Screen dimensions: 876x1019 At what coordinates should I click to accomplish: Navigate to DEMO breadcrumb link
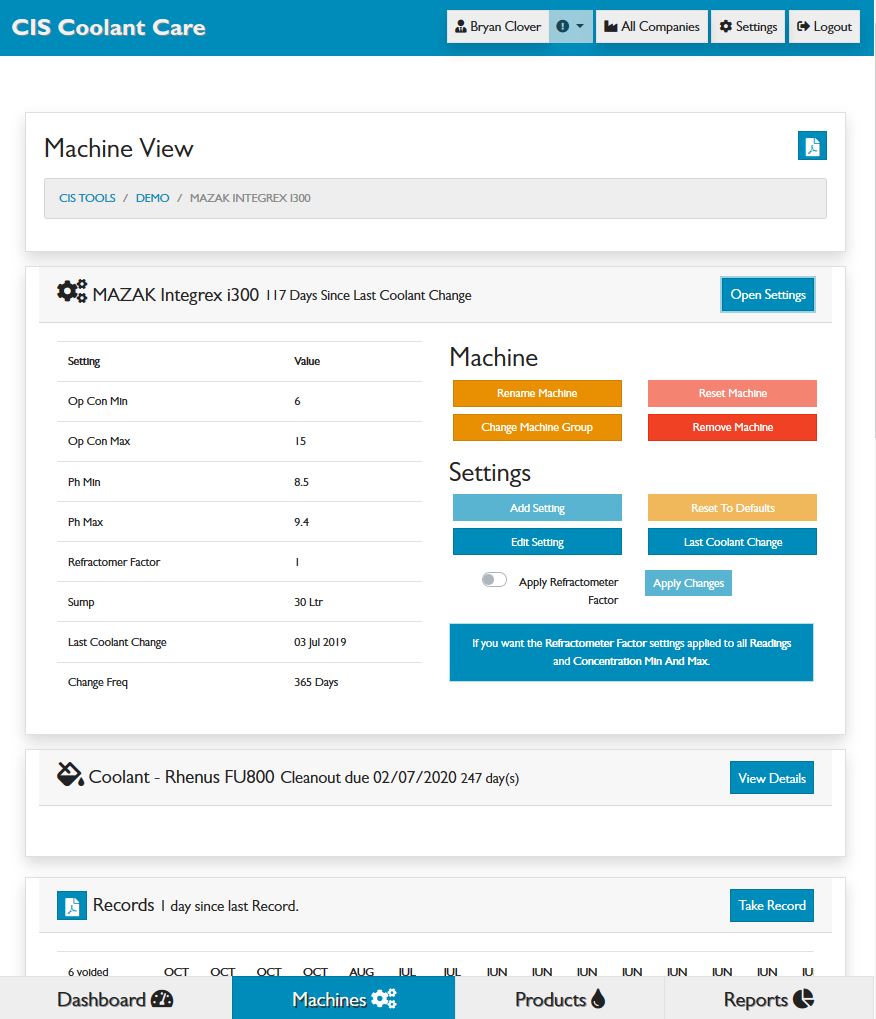coord(152,198)
